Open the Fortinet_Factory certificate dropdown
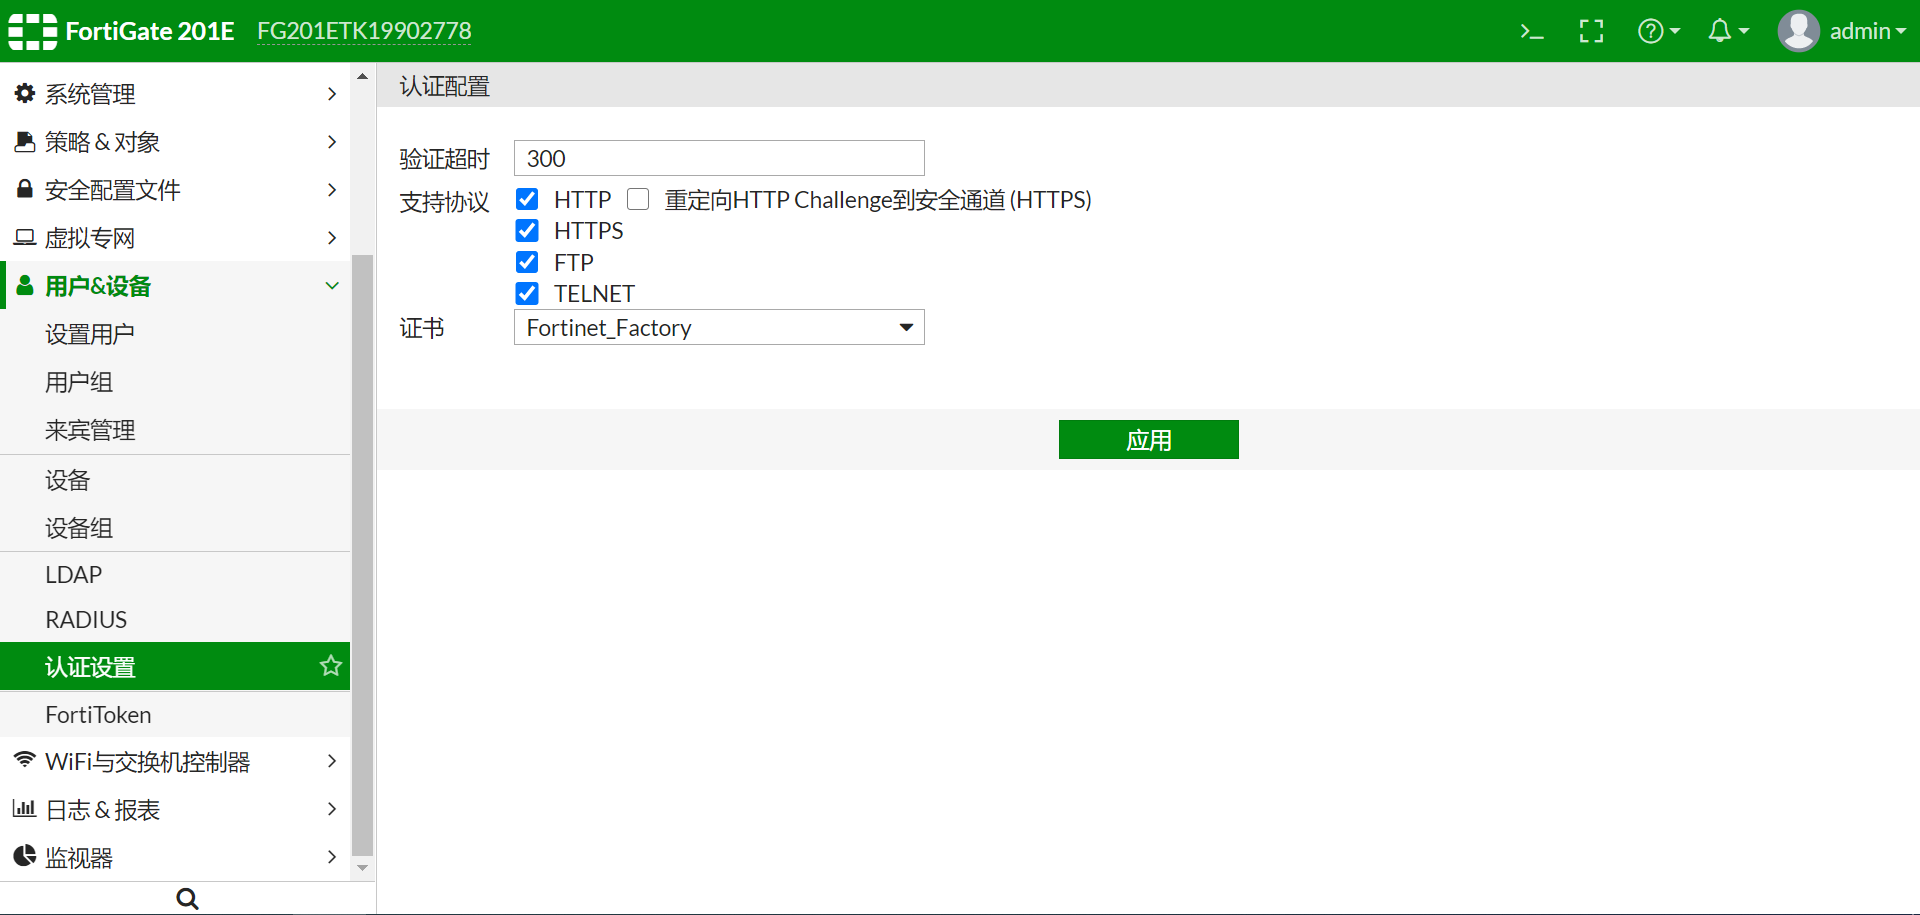The height and width of the screenshot is (915, 1920). (x=718, y=328)
